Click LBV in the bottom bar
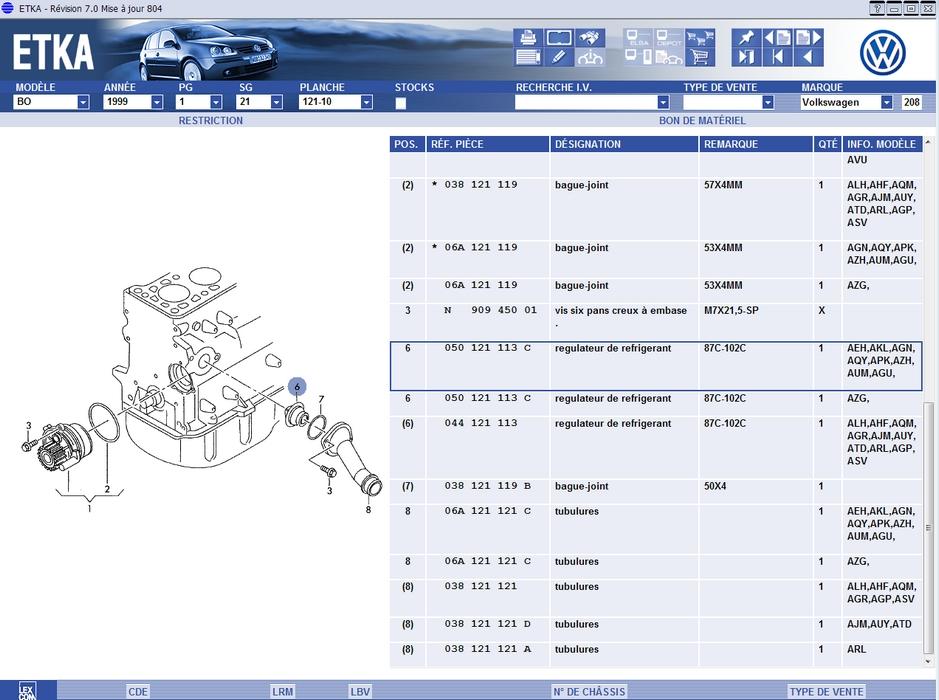Screen dimensions: 939x700 360,692
